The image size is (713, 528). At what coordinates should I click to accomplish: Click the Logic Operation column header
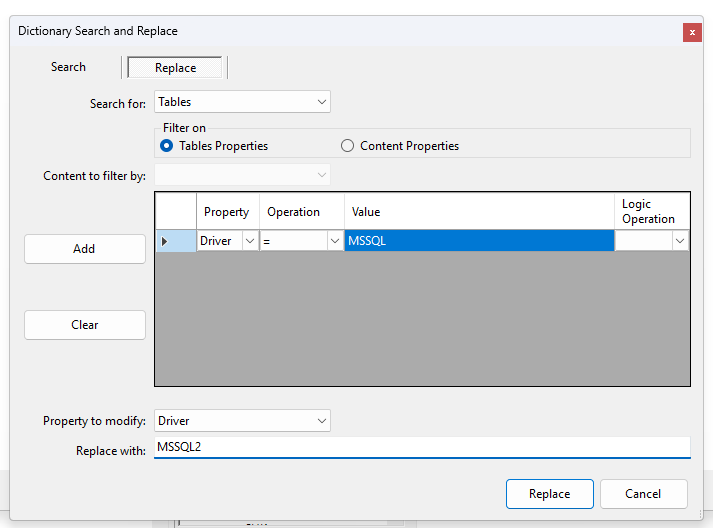[650, 212]
